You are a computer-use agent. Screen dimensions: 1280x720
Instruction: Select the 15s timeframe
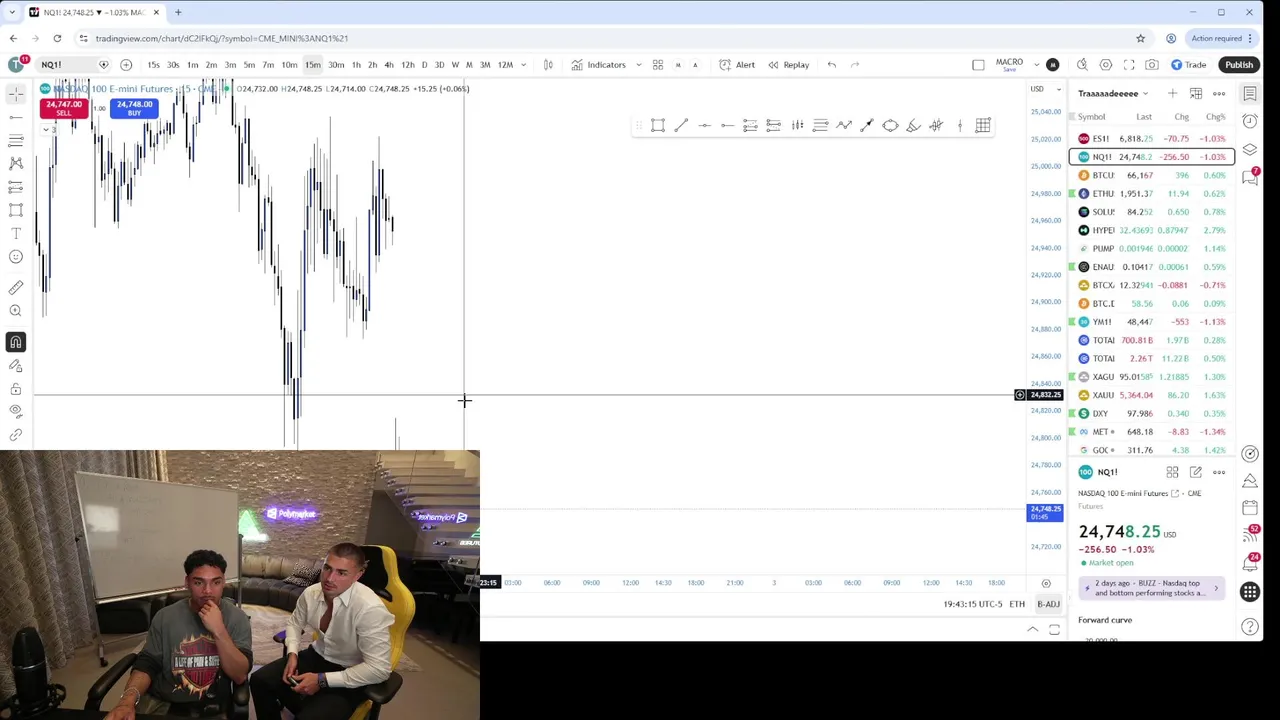coord(153,65)
